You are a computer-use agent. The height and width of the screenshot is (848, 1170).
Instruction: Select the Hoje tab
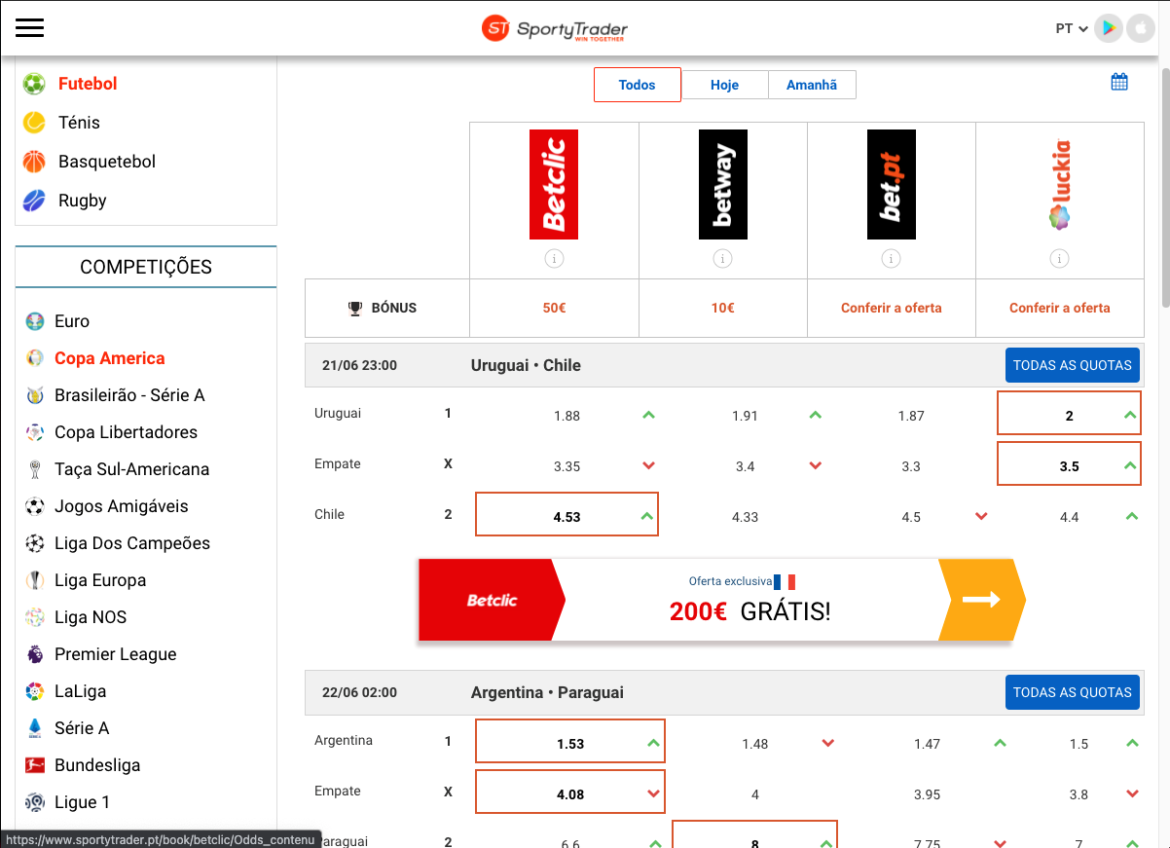(x=725, y=84)
